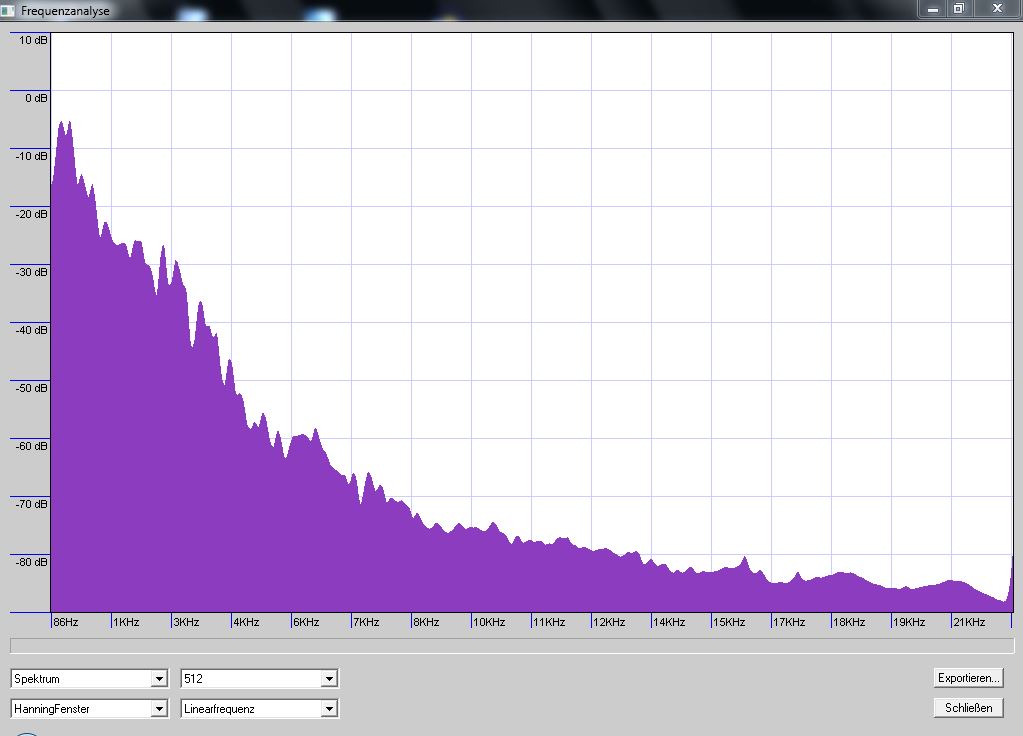Viewport: 1023px width, 736px height.
Task: Click the 17KHz axis label
Action: click(789, 622)
